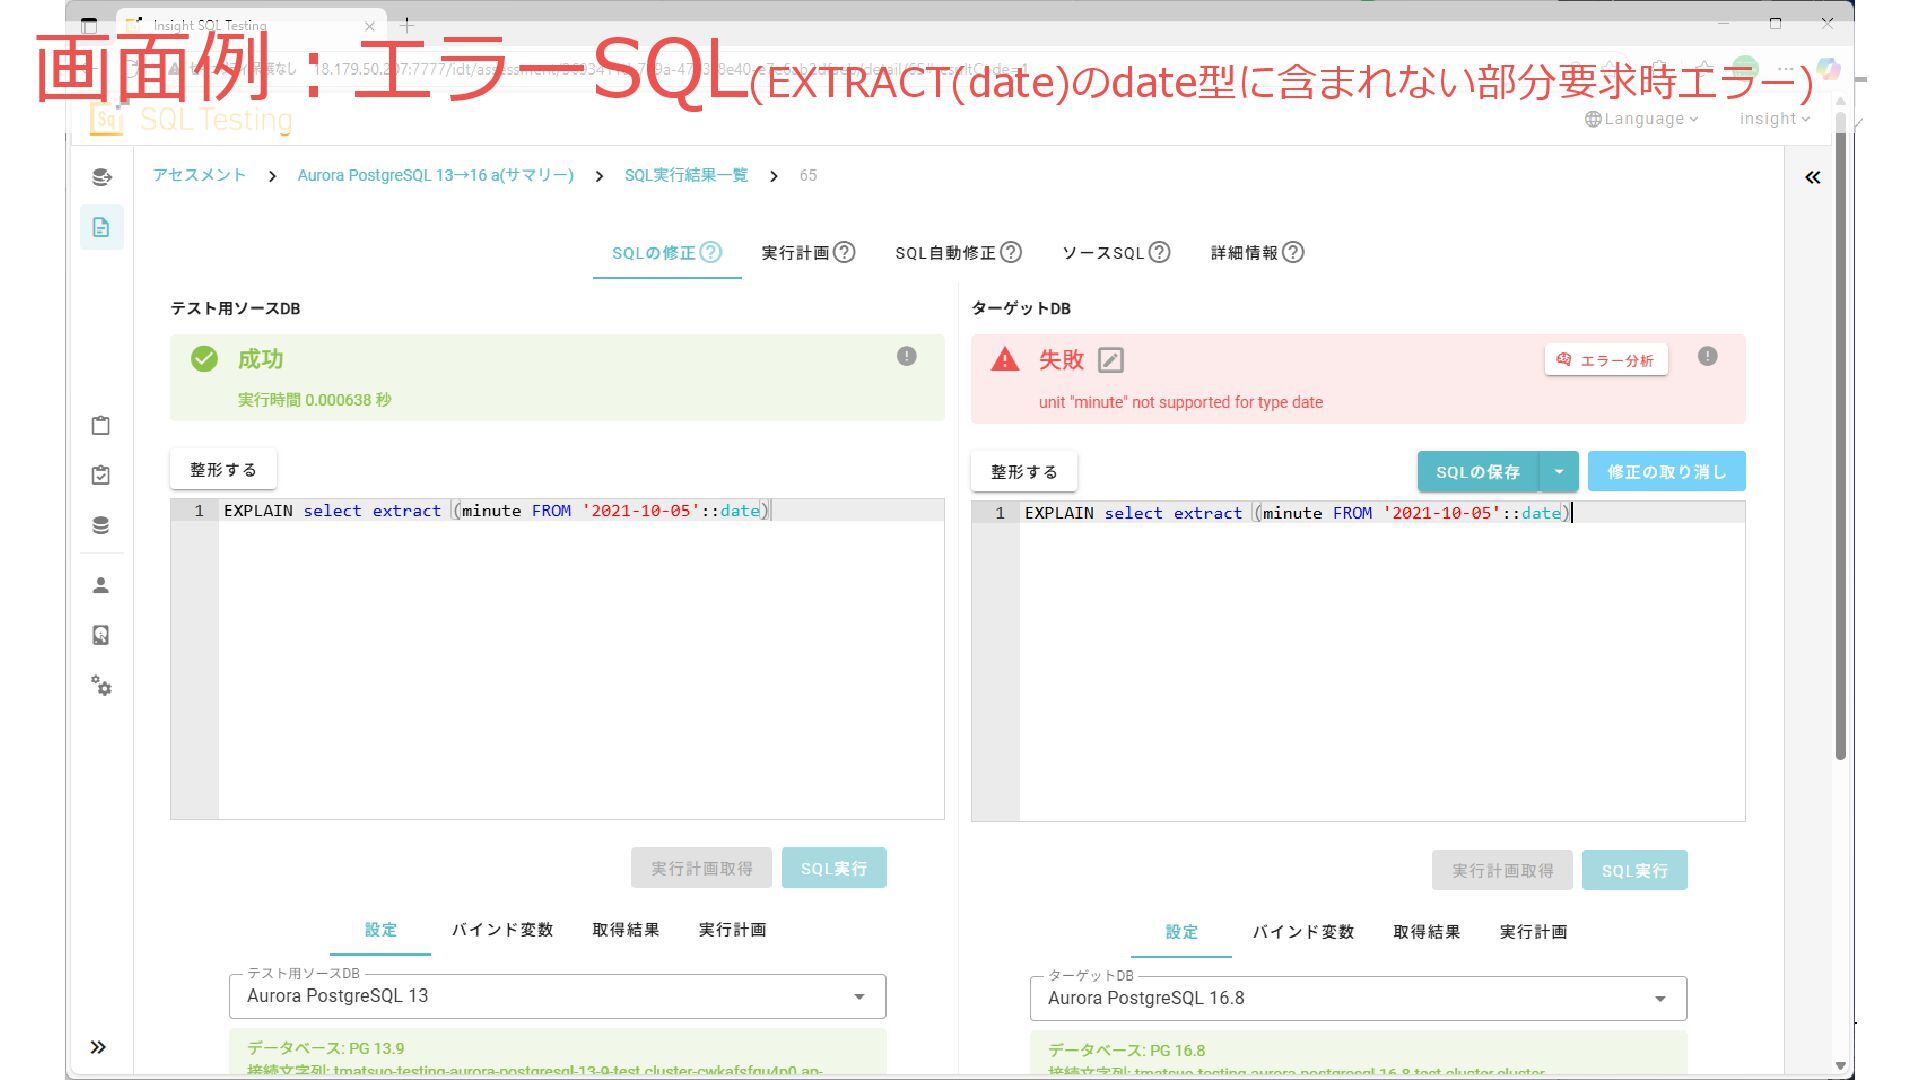Click the edit pencil icon next to 失敗
Screen dimensions: 1920x1080
1110,360
